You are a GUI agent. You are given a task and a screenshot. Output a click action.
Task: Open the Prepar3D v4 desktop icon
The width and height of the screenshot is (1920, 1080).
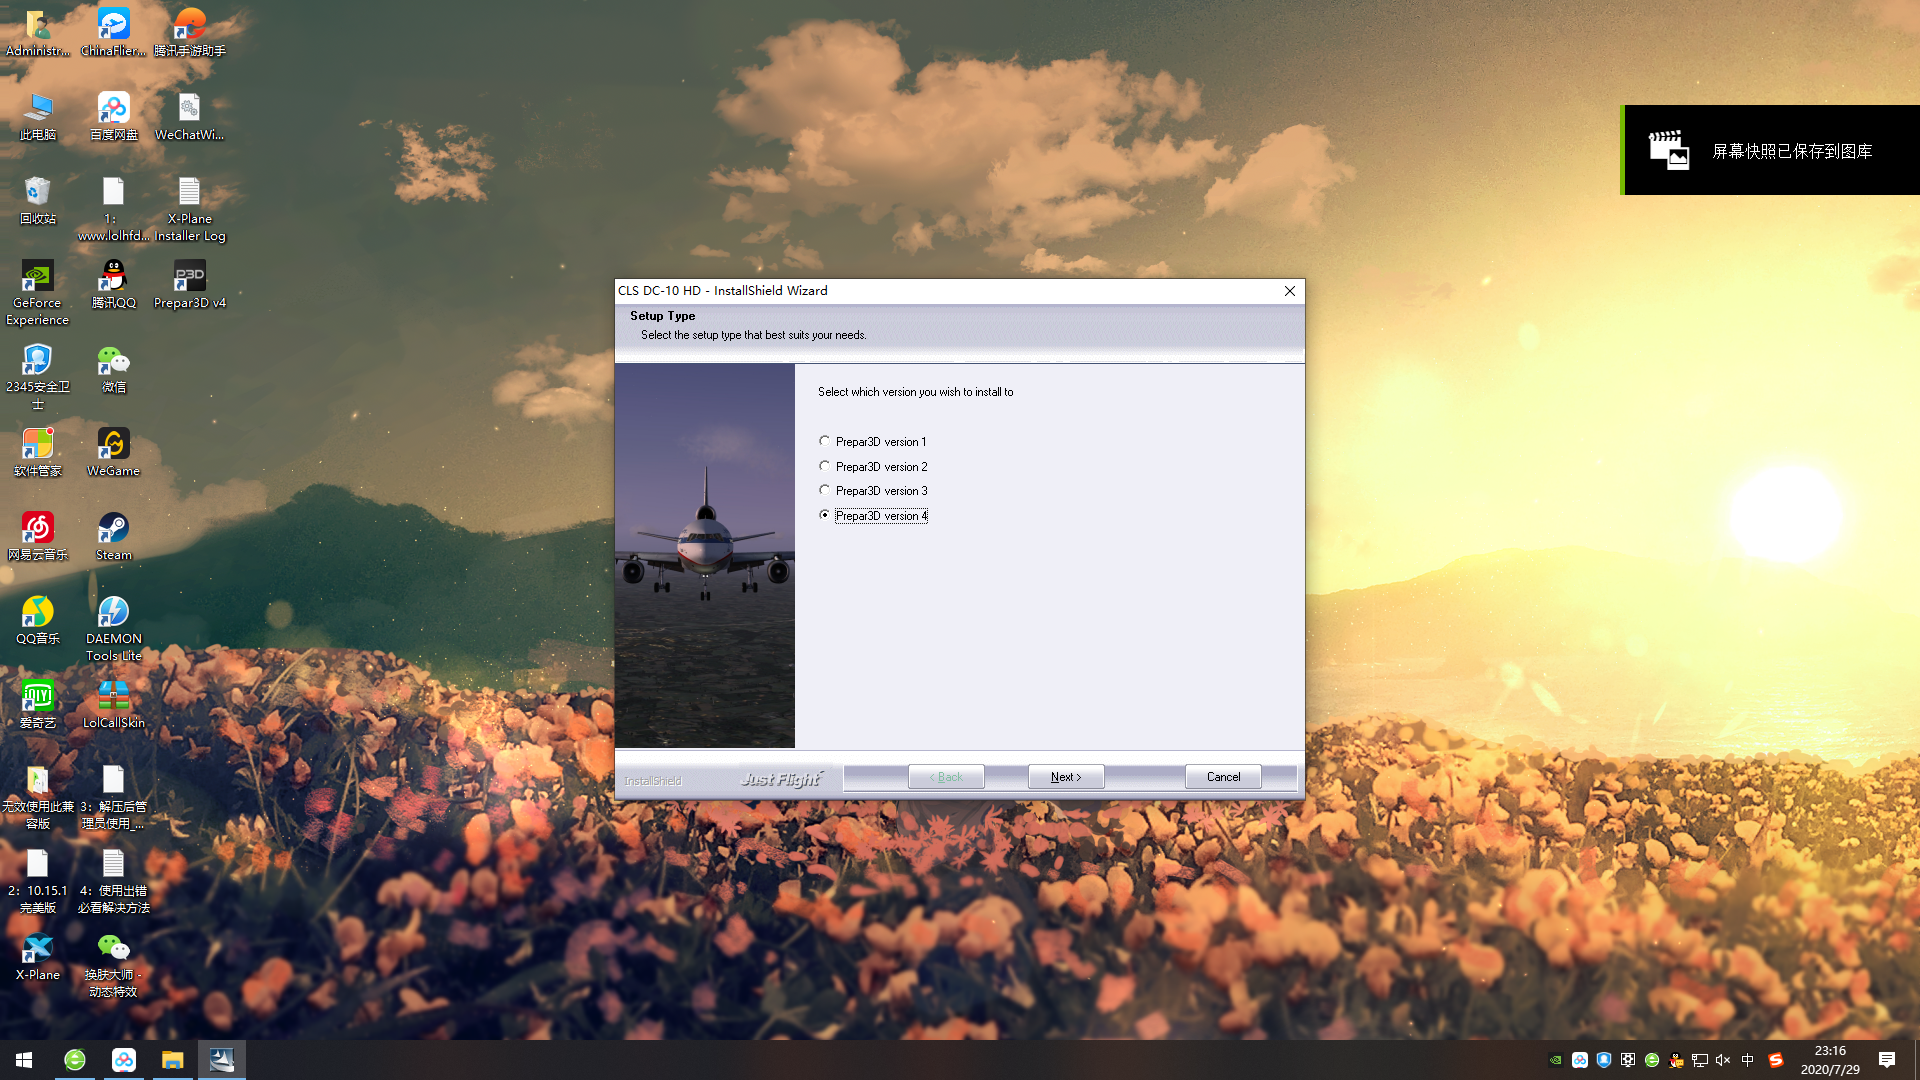(189, 285)
